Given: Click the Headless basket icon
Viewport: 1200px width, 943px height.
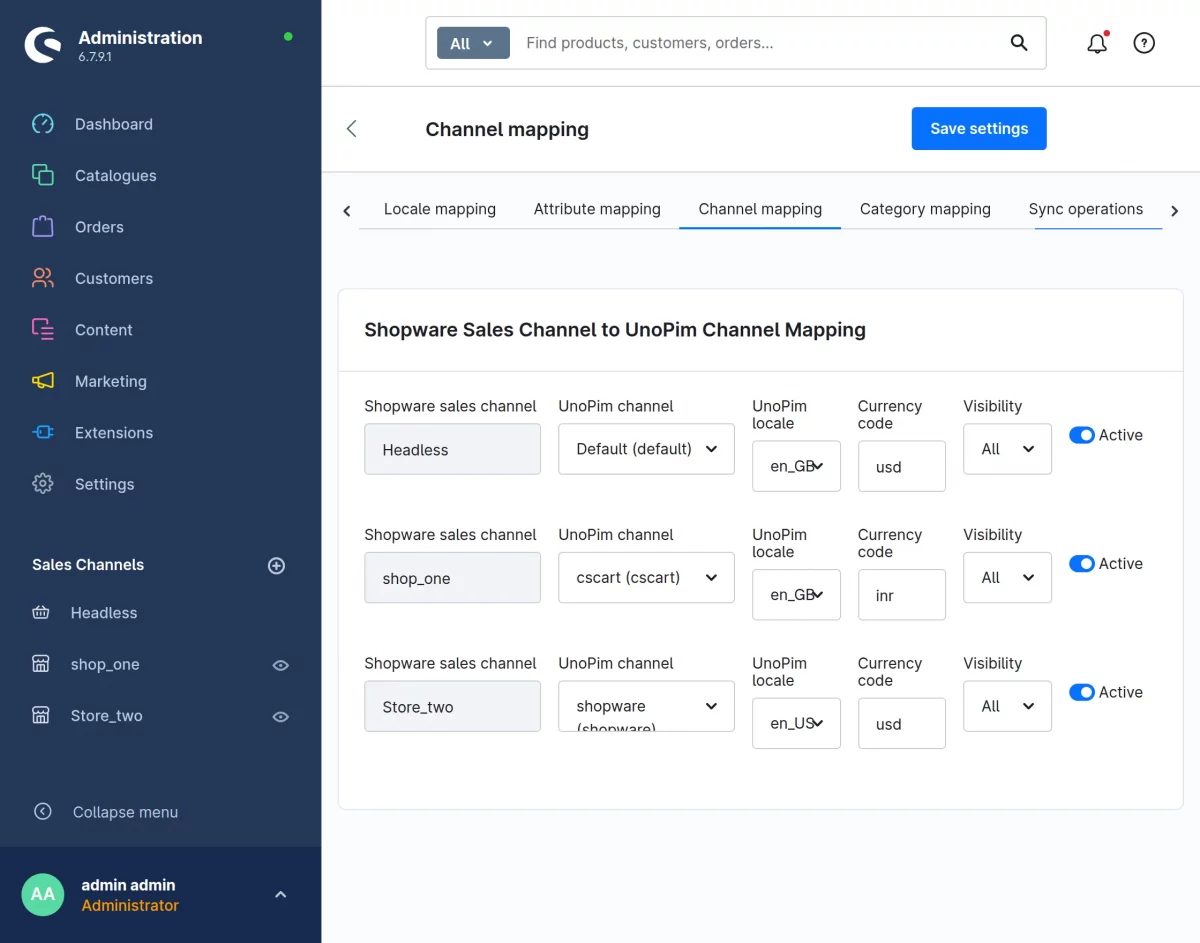Looking at the screenshot, I should coord(41,613).
